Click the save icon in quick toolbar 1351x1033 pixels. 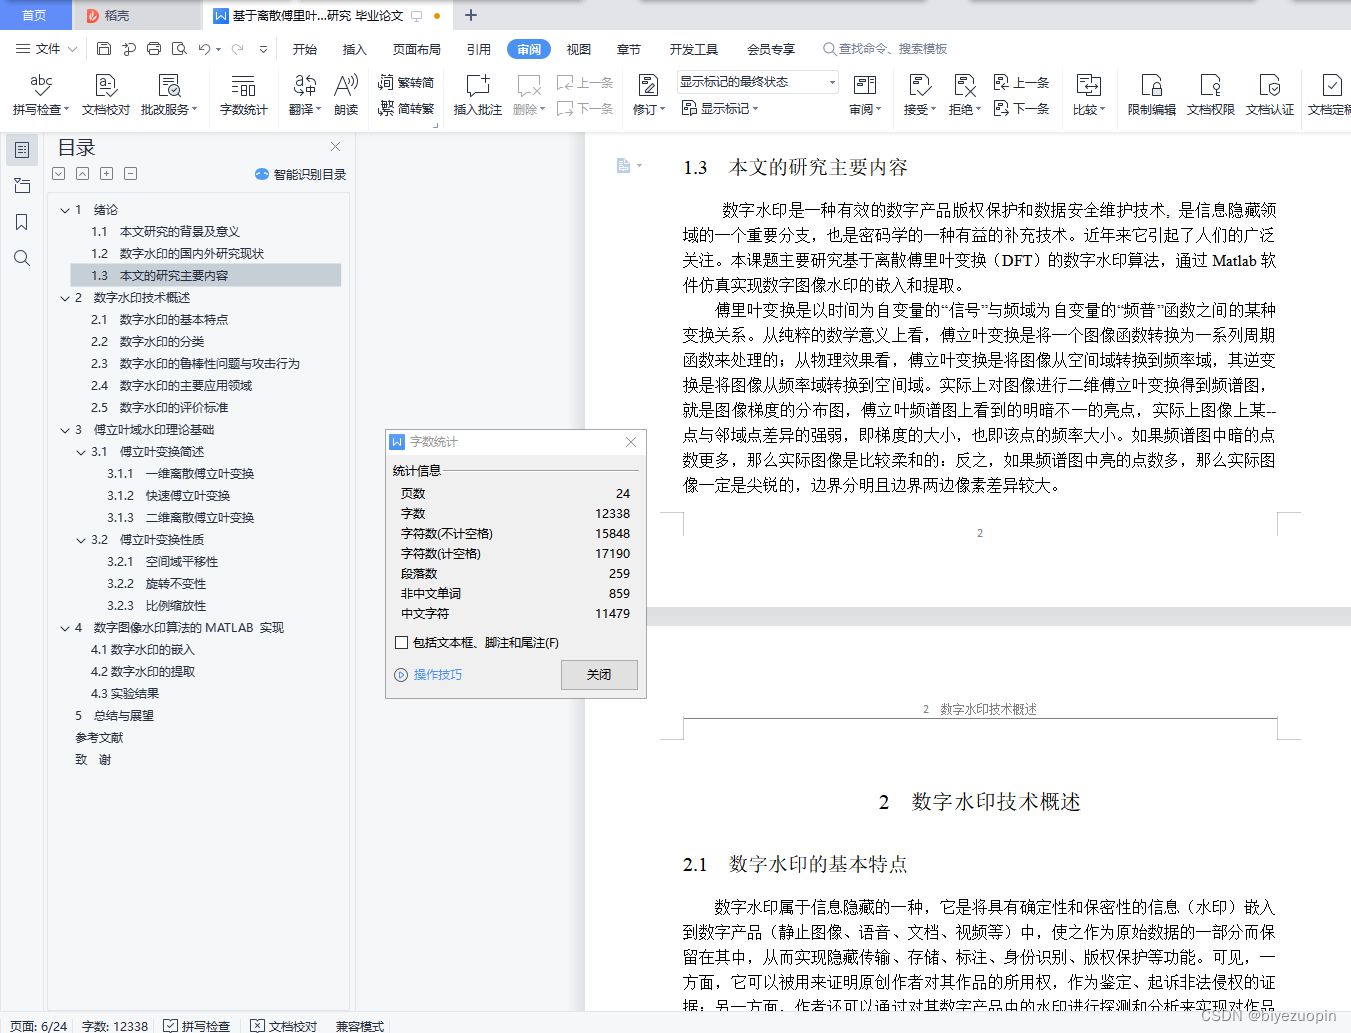(x=104, y=48)
